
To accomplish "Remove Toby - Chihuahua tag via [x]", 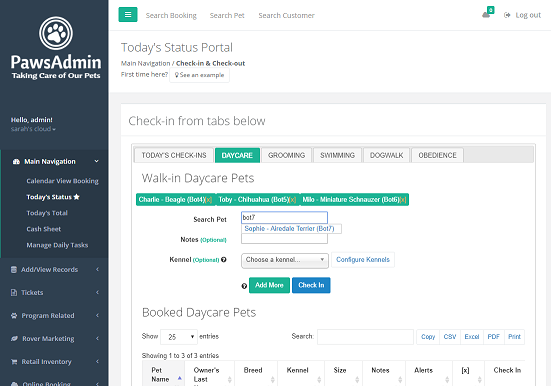I will [x=292, y=200].
